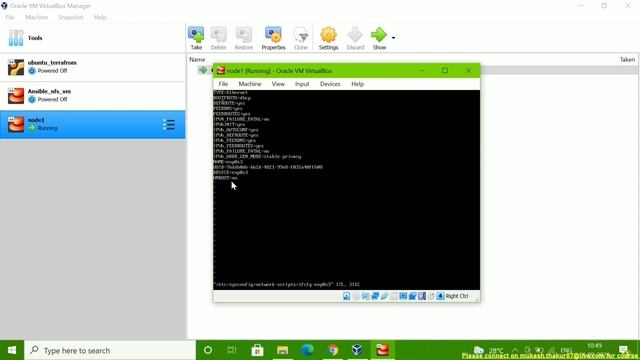Open Cortana circle icon on taskbar
Viewport: 640px width, 360px height.
[208, 350]
